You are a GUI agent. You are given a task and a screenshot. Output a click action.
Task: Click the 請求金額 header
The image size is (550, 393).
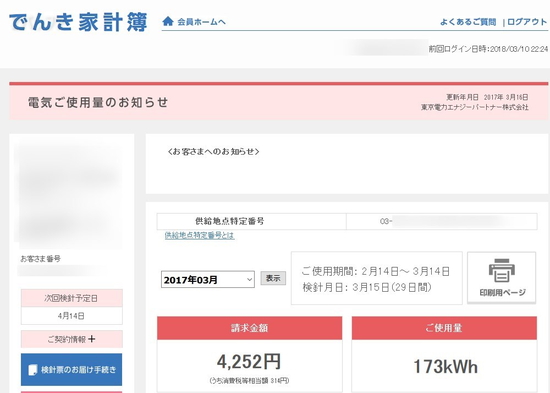pyautogui.click(x=249, y=328)
